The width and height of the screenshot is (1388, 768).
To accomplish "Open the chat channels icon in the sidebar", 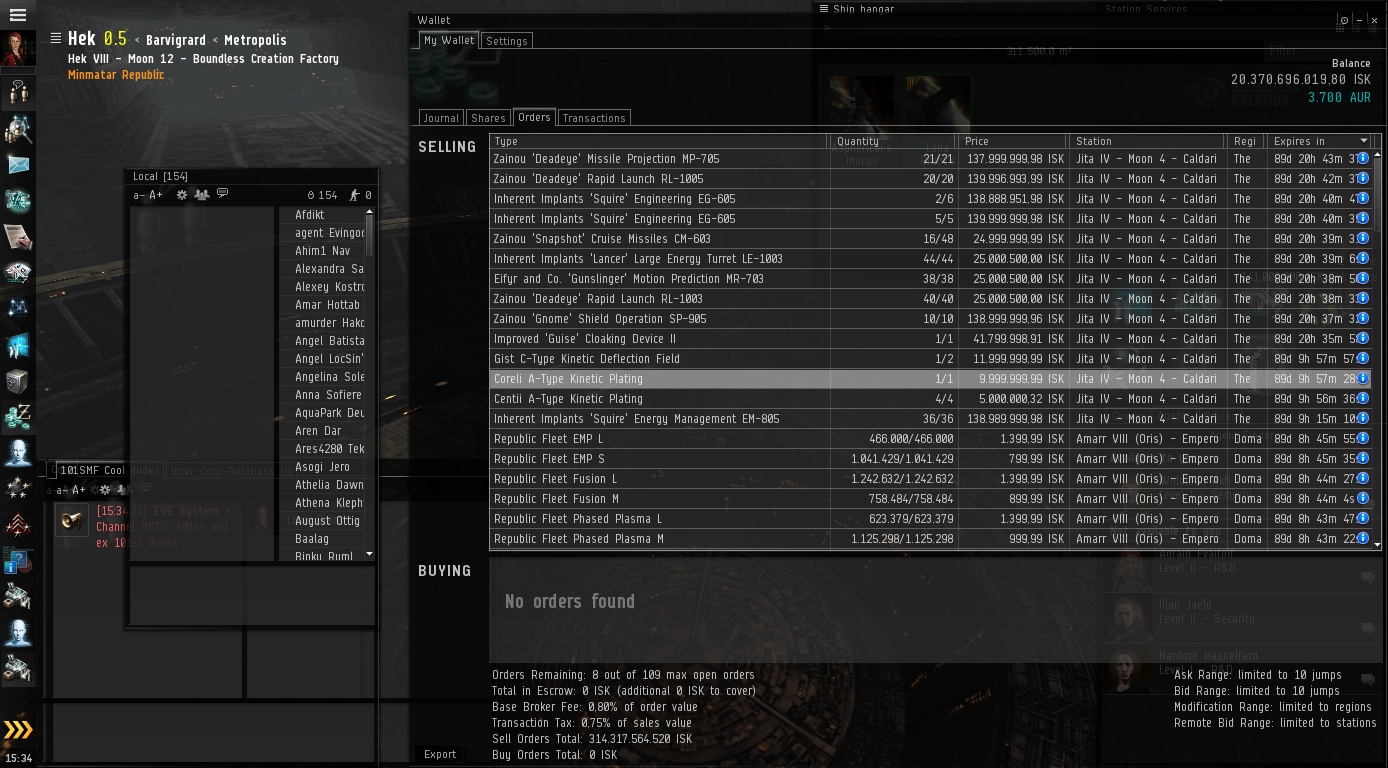I will tap(18, 93).
